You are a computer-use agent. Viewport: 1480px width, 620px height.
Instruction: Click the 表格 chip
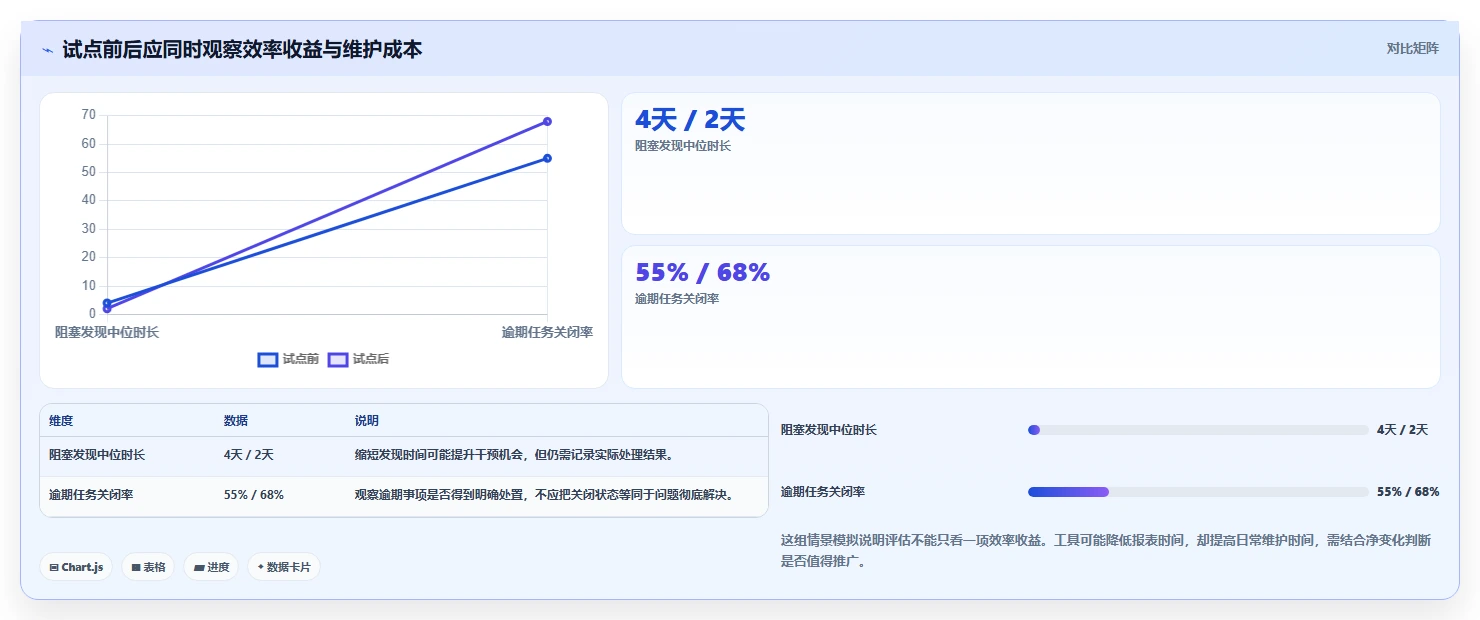(148, 567)
